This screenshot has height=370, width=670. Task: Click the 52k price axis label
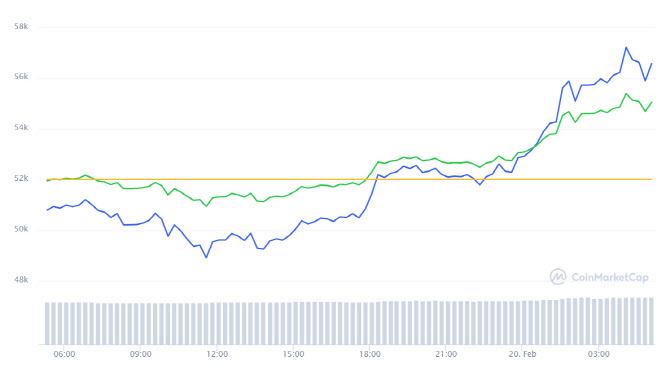coord(21,178)
